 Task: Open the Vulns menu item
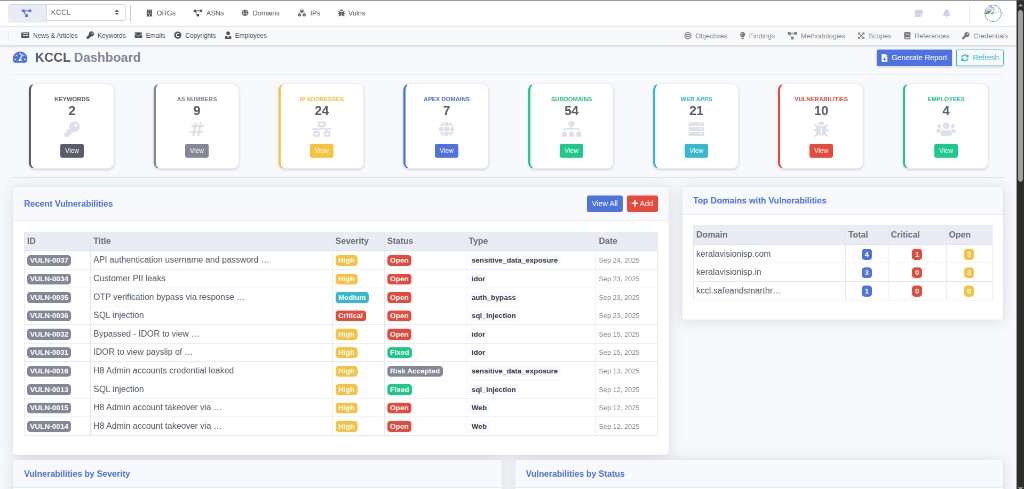point(351,13)
